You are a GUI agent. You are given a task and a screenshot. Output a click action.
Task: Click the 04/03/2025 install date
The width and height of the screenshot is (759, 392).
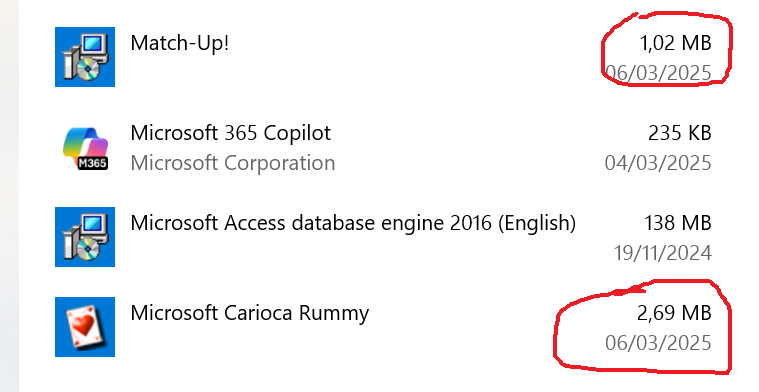point(658,163)
